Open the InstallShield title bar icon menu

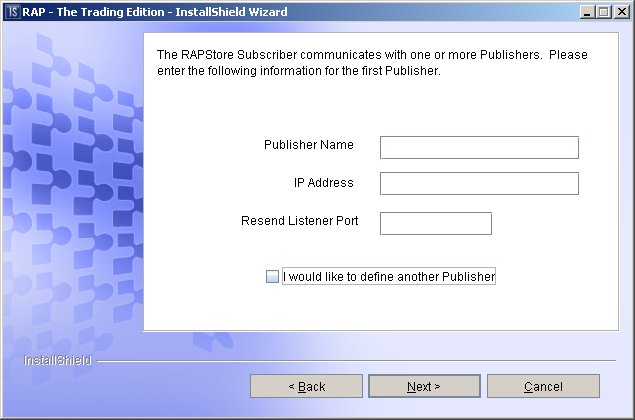[x=13, y=12]
